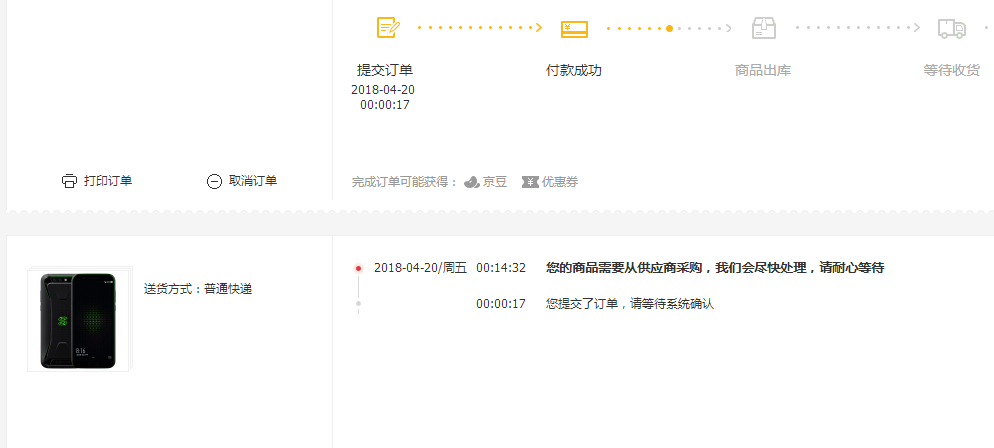994x448 pixels.
Task: Select the 完成订单可能获得 label
Action: pyautogui.click(x=405, y=182)
